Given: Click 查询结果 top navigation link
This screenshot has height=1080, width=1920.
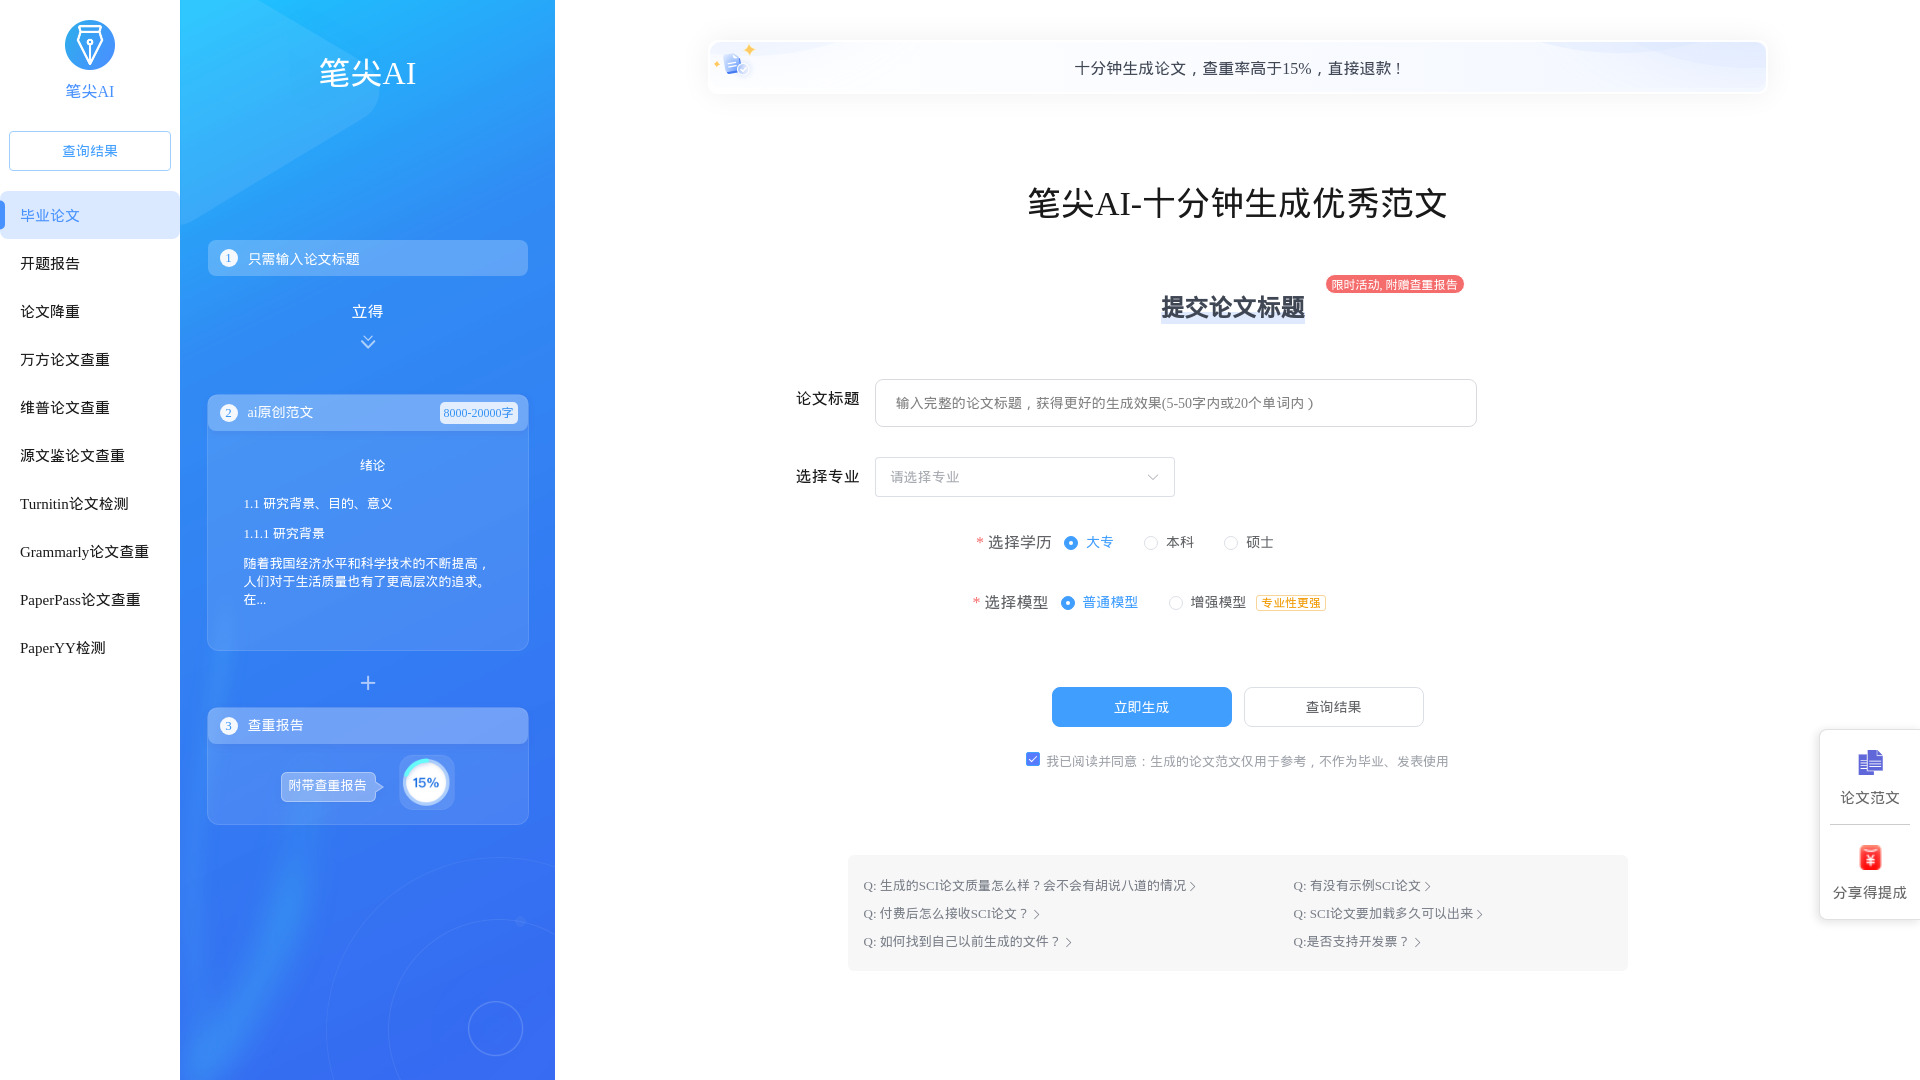Looking at the screenshot, I should coord(88,150).
